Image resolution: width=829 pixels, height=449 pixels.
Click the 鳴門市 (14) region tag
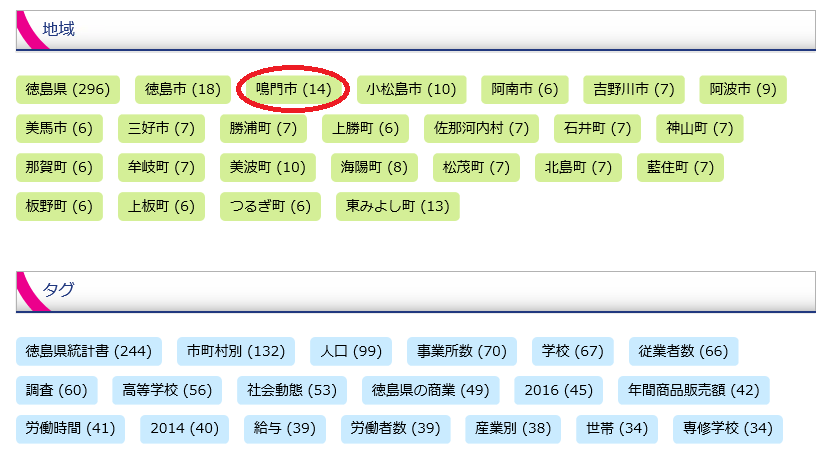click(x=293, y=89)
